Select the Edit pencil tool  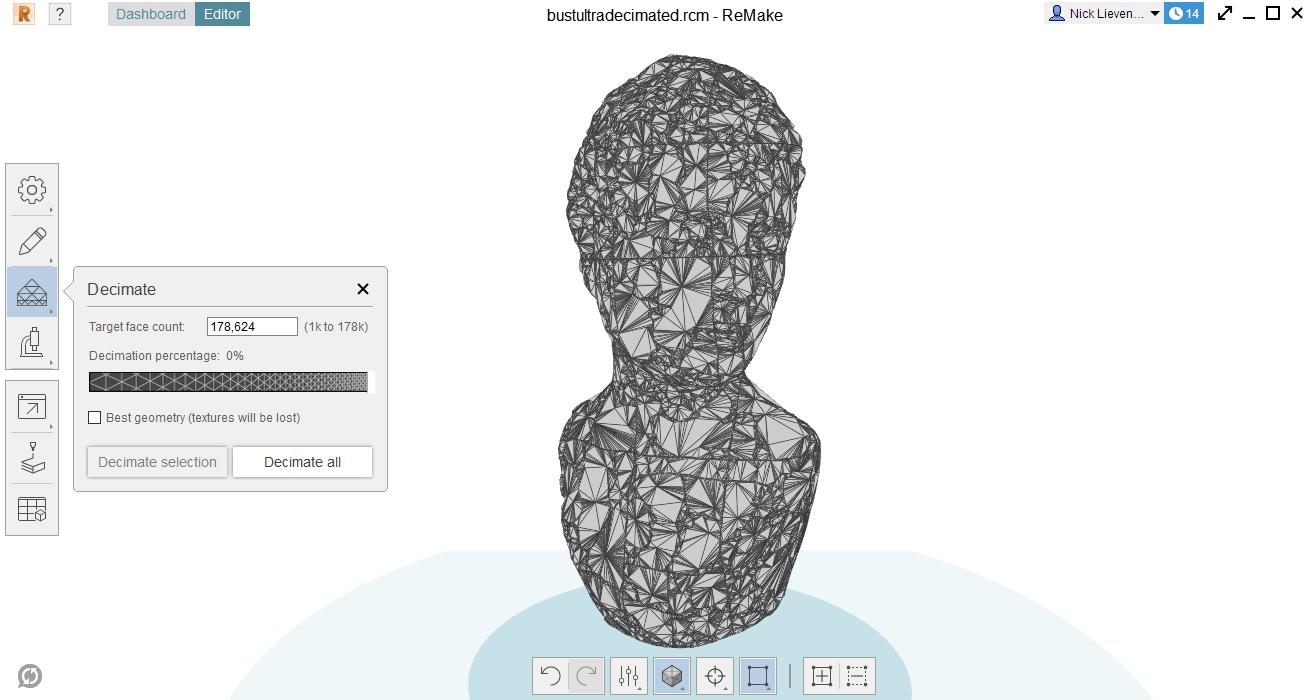tap(32, 241)
